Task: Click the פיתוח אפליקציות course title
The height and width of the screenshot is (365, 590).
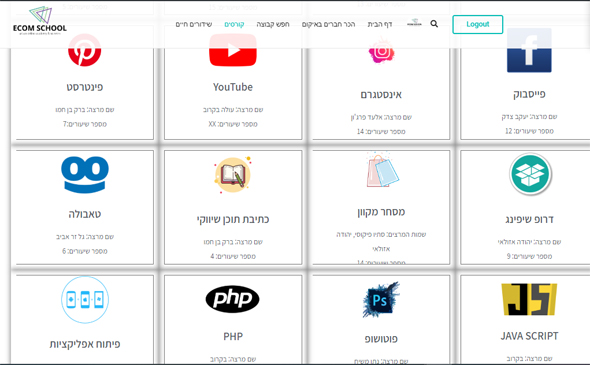Action: point(85,344)
